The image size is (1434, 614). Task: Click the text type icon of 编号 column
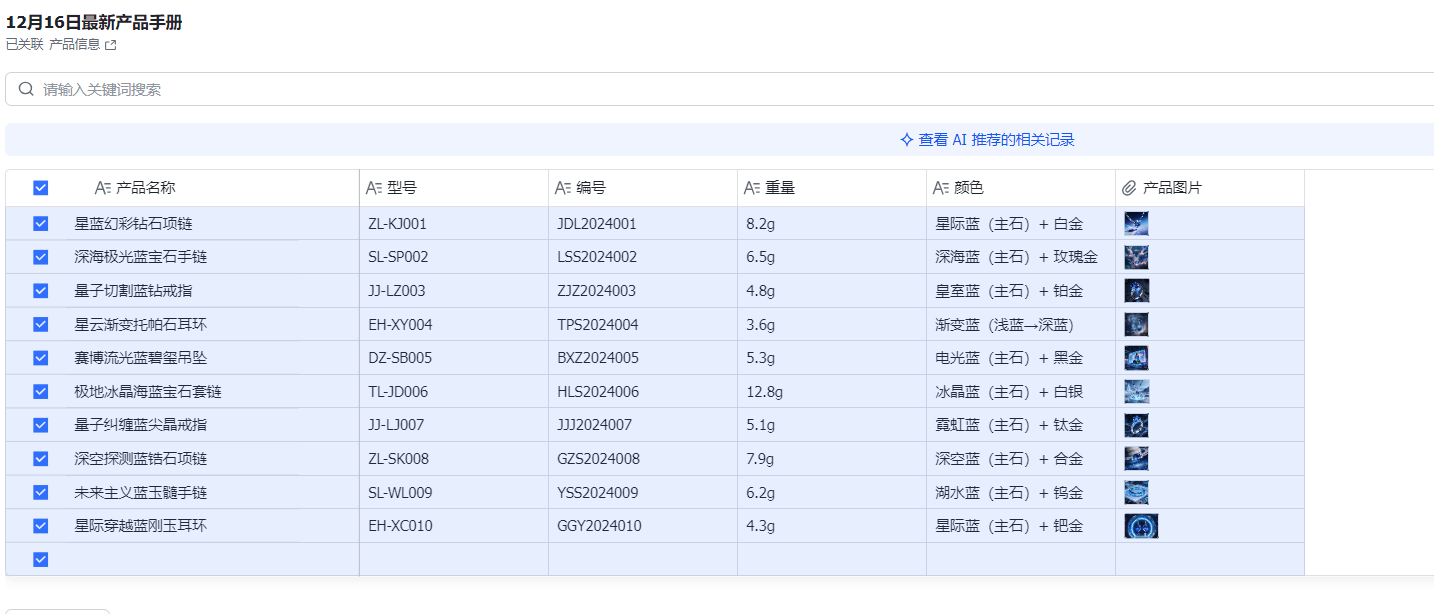(563, 188)
